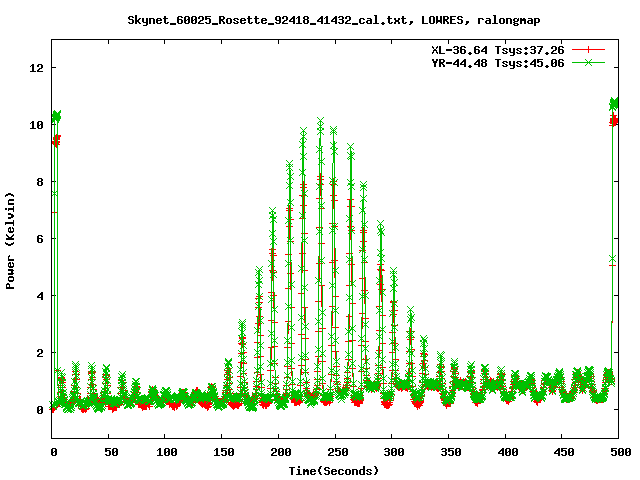
Task: Click the Time(Seconds) axis label
Action: click(334, 471)
